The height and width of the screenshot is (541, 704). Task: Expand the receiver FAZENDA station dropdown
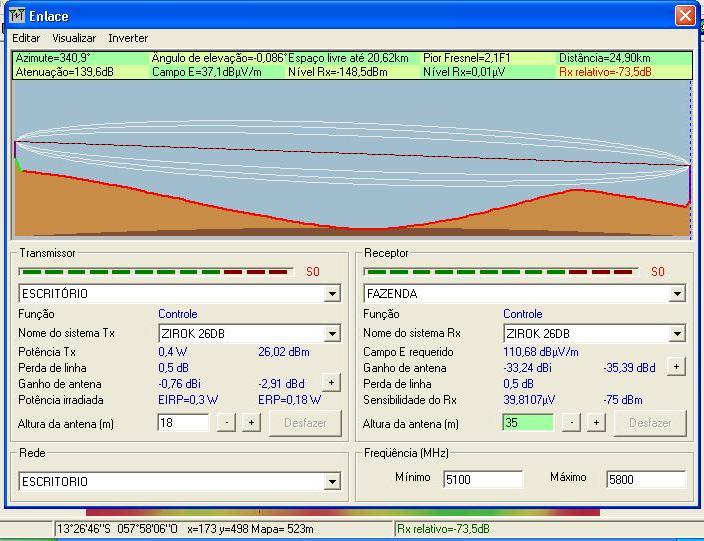click(x=677, y=295)
